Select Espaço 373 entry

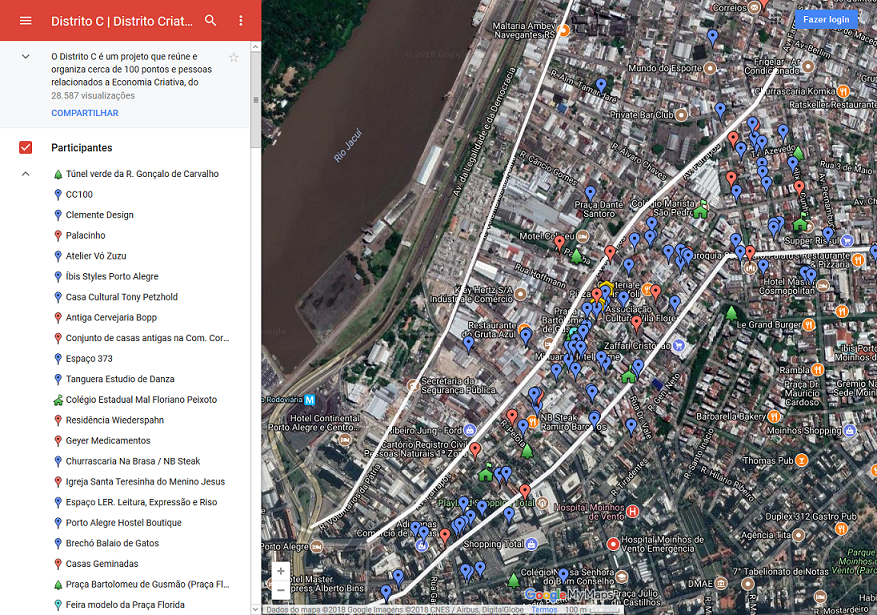[x=89, y=358]
